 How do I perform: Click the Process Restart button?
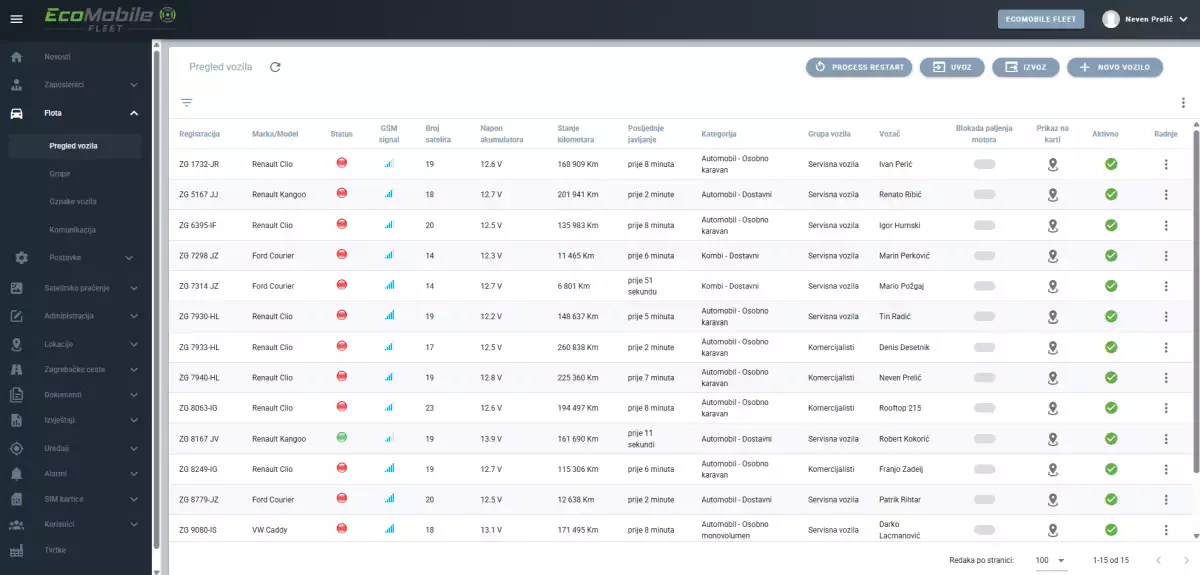coord(859,67)
